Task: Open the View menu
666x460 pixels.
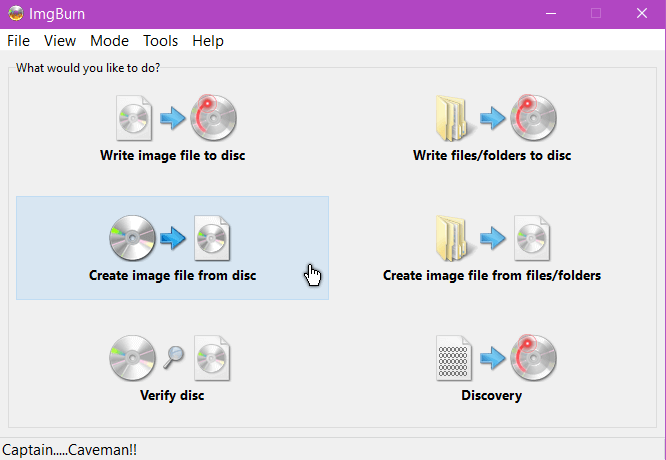Action: click(x=60, y=41)
